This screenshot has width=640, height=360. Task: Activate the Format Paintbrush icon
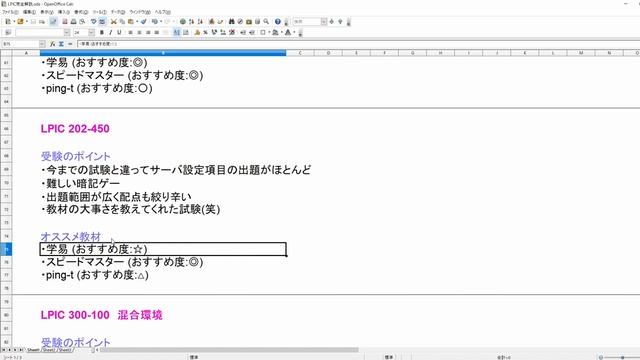(x=143, y=22)
